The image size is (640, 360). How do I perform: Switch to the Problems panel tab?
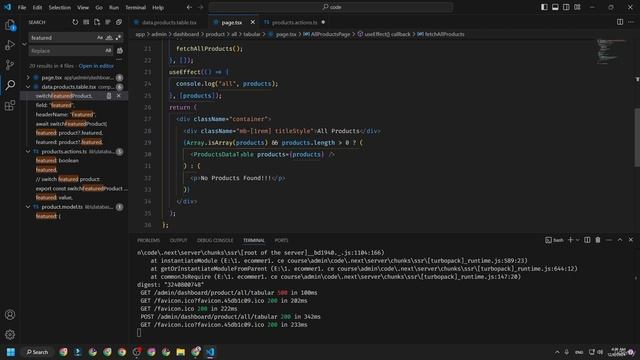pyautogui.click(x=149, y=240)
